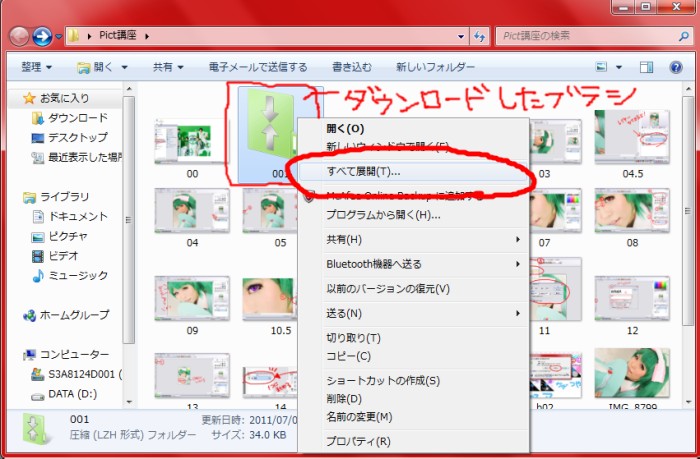Select the thumbnail named 11
The image size is (700, 459).
point(556,289)
